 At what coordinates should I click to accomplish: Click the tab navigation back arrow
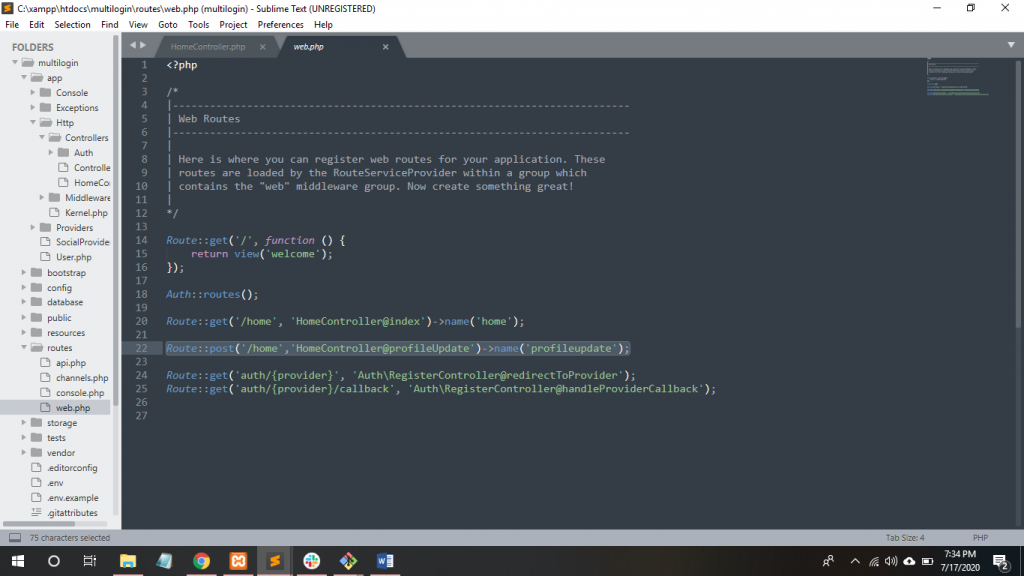point(132,45)
